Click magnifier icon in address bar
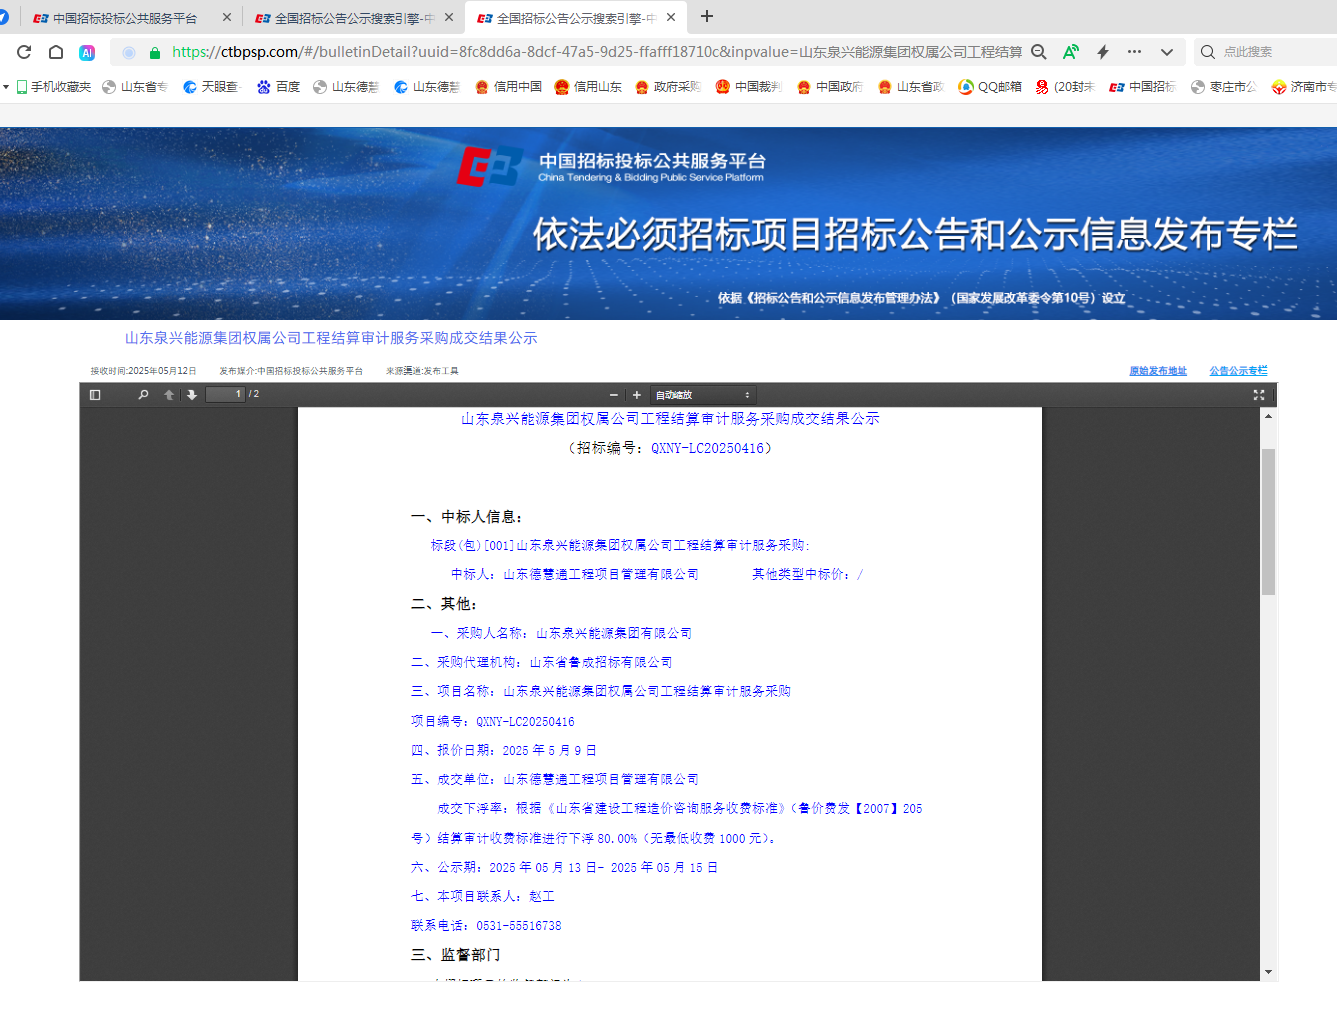The width and height of the screenshot is (1337, 1033). point(1039,52)
